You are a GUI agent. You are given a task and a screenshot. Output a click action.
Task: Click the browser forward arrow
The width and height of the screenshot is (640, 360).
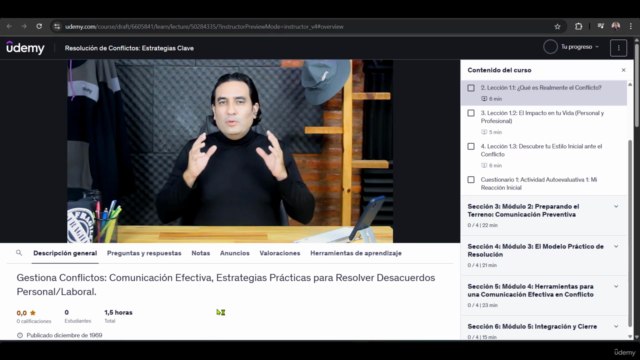coord(24,27)
